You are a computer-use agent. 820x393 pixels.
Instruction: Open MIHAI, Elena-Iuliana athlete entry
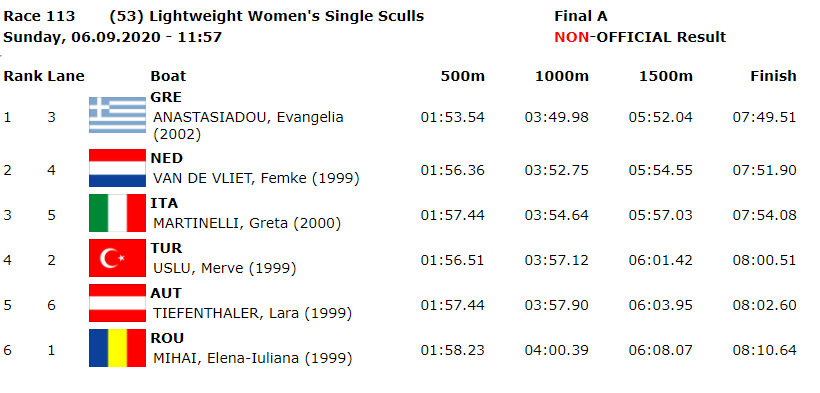pos(252,358)
